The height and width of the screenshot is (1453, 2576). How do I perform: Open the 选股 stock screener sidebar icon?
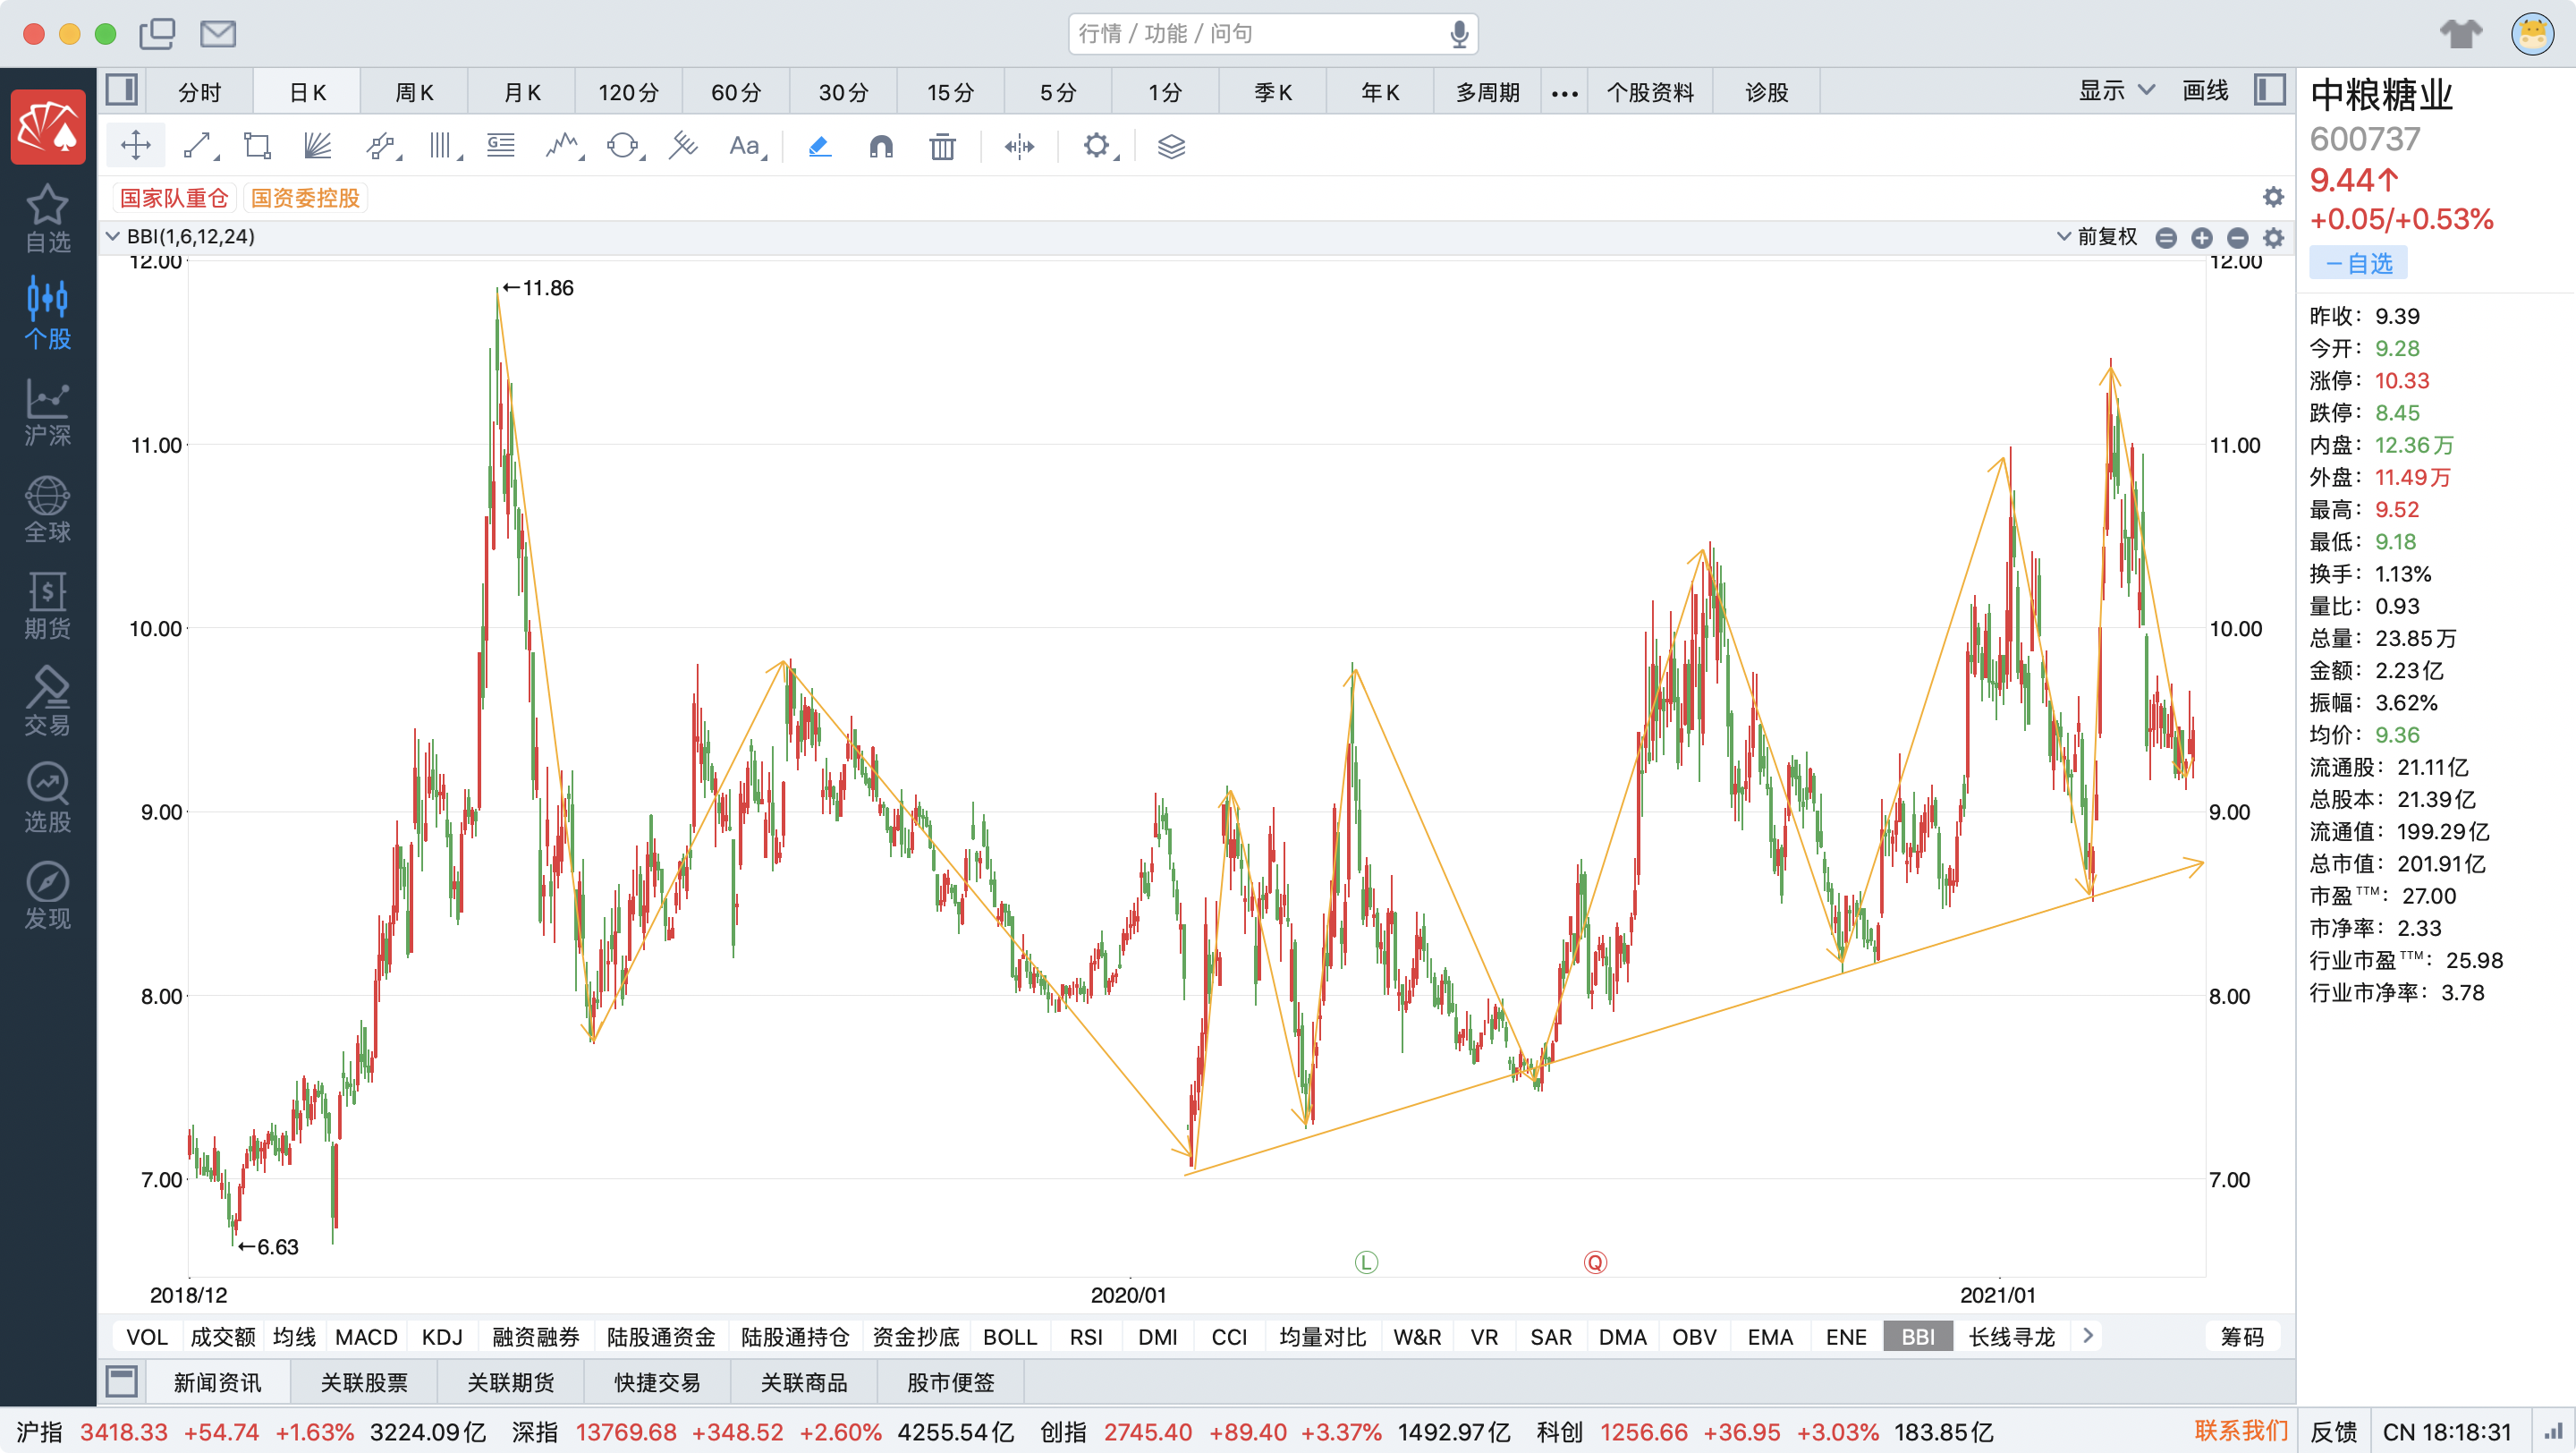(x=47, y=799)
